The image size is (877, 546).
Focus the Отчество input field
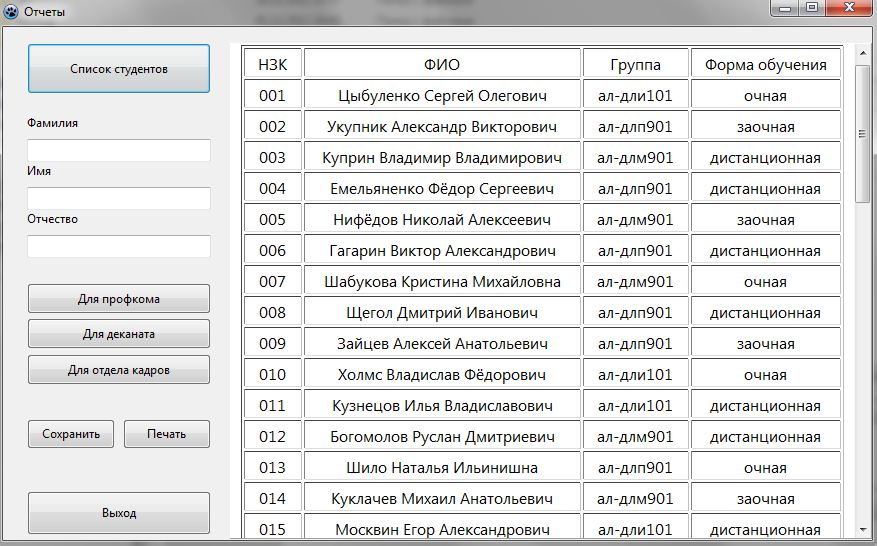point(119,247)
